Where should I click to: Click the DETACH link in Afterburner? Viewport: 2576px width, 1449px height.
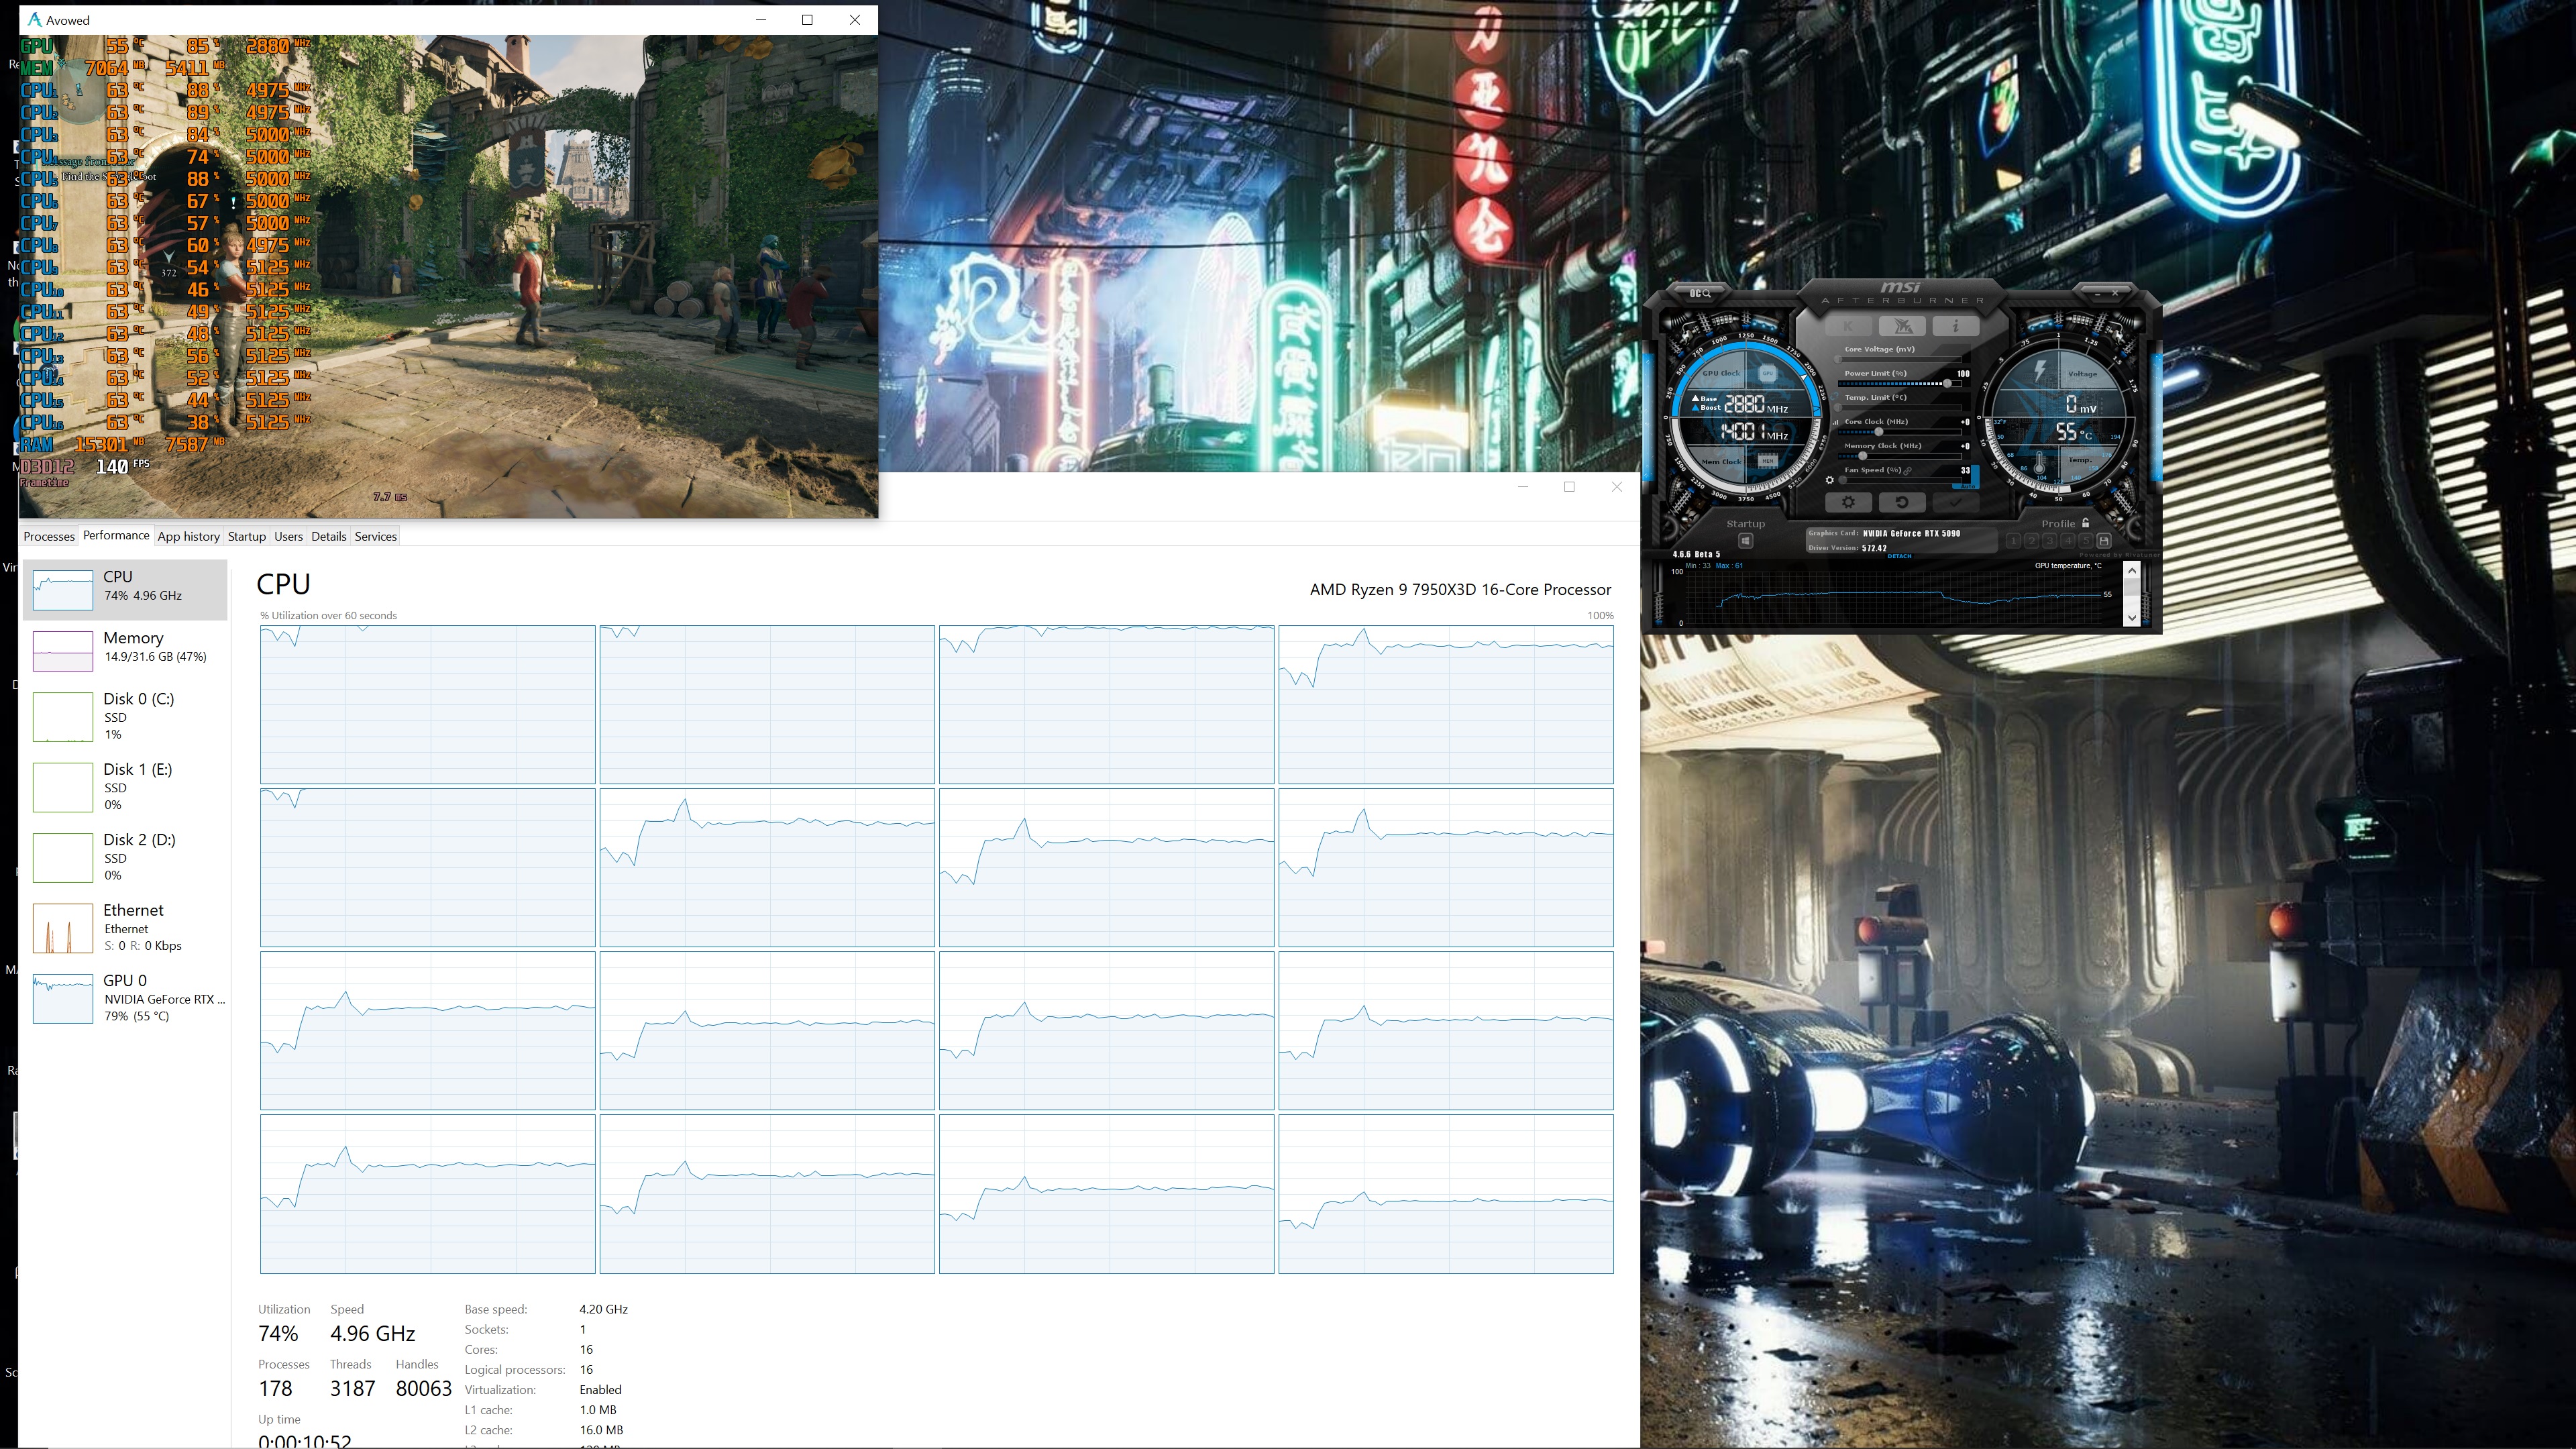click(1900, 556)
